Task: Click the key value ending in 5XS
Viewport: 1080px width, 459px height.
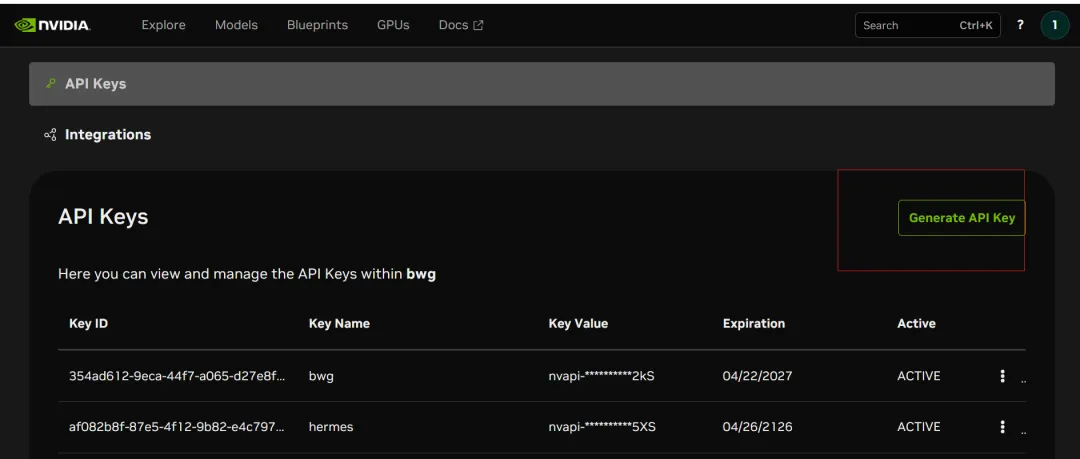Action: coord(602,427)
